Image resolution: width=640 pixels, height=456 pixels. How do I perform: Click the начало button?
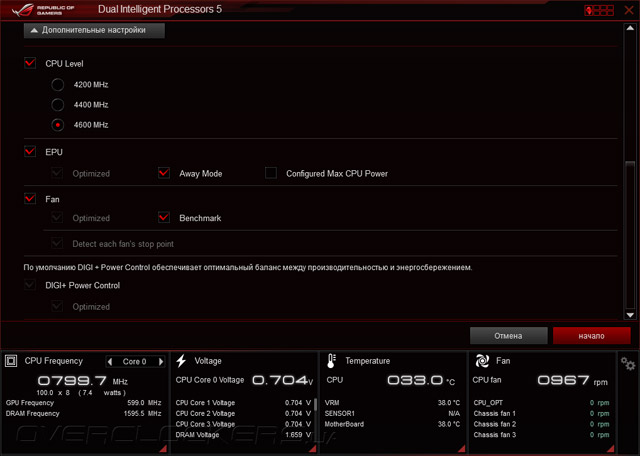coord(591,336)
